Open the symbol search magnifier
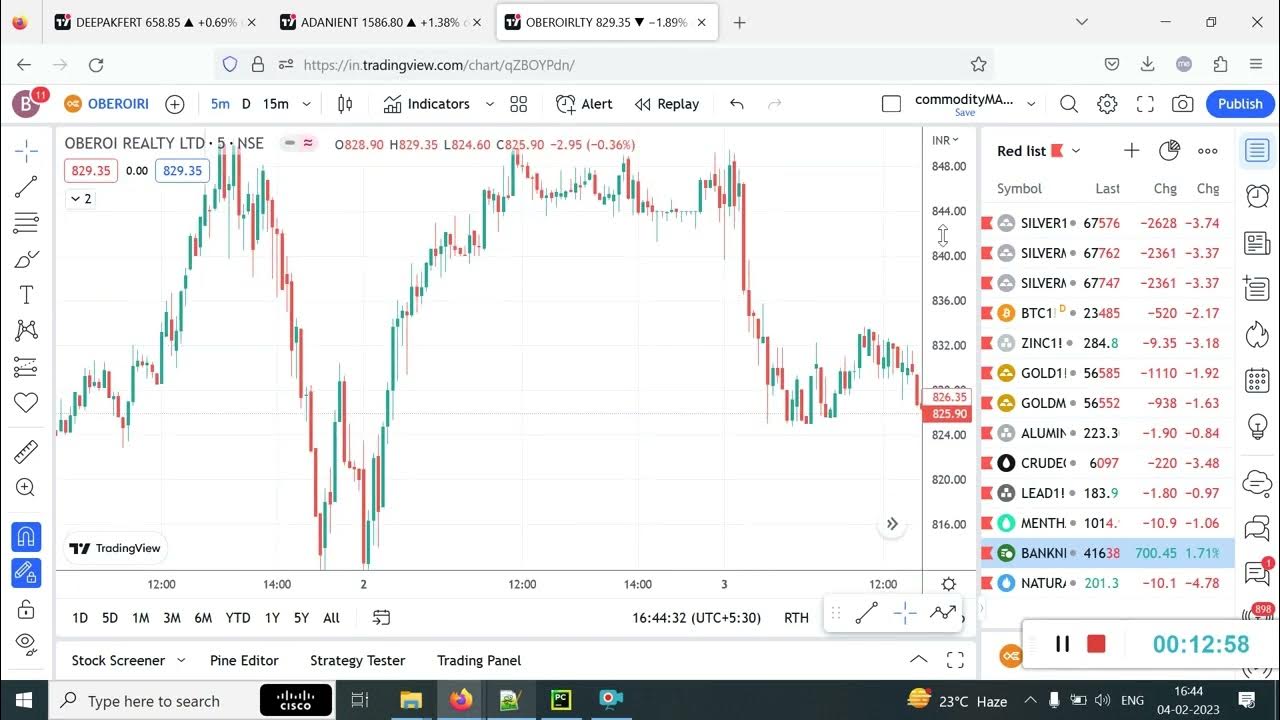The height and width of the screenshot is (720, 1280). coord(1069,104)
